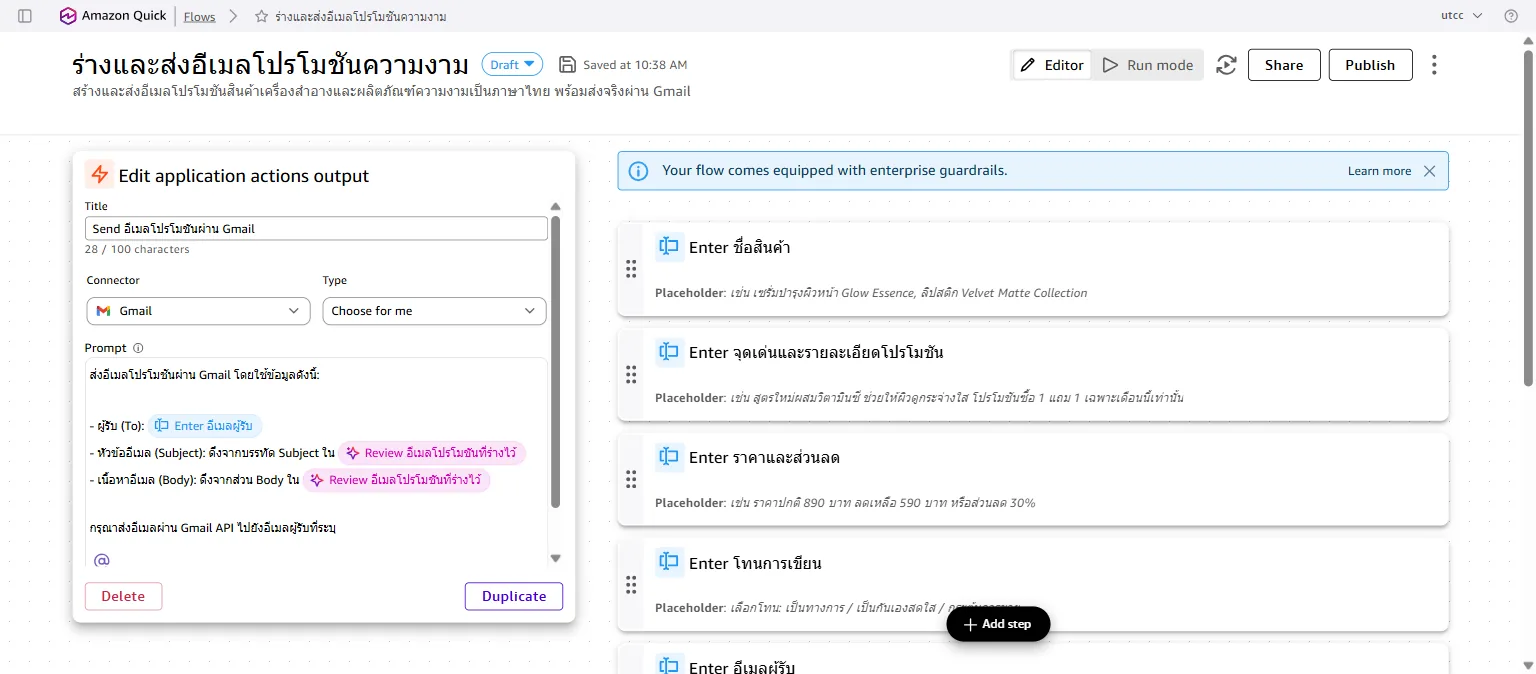Select the 'Enter โทนการเขียน' step title
Image resolution: width=1536 pixels, height=674 pixels.
755,563
